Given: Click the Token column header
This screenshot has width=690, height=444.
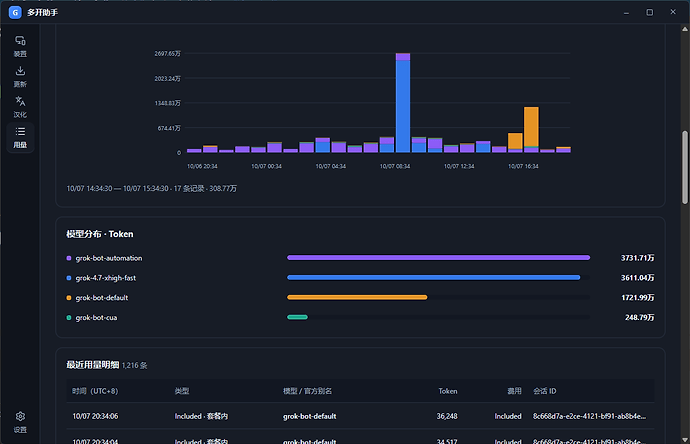Looking at the screenshot, I should [448, 391].
